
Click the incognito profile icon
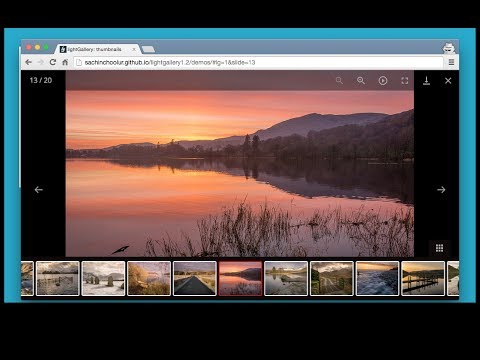click(449, 48)
